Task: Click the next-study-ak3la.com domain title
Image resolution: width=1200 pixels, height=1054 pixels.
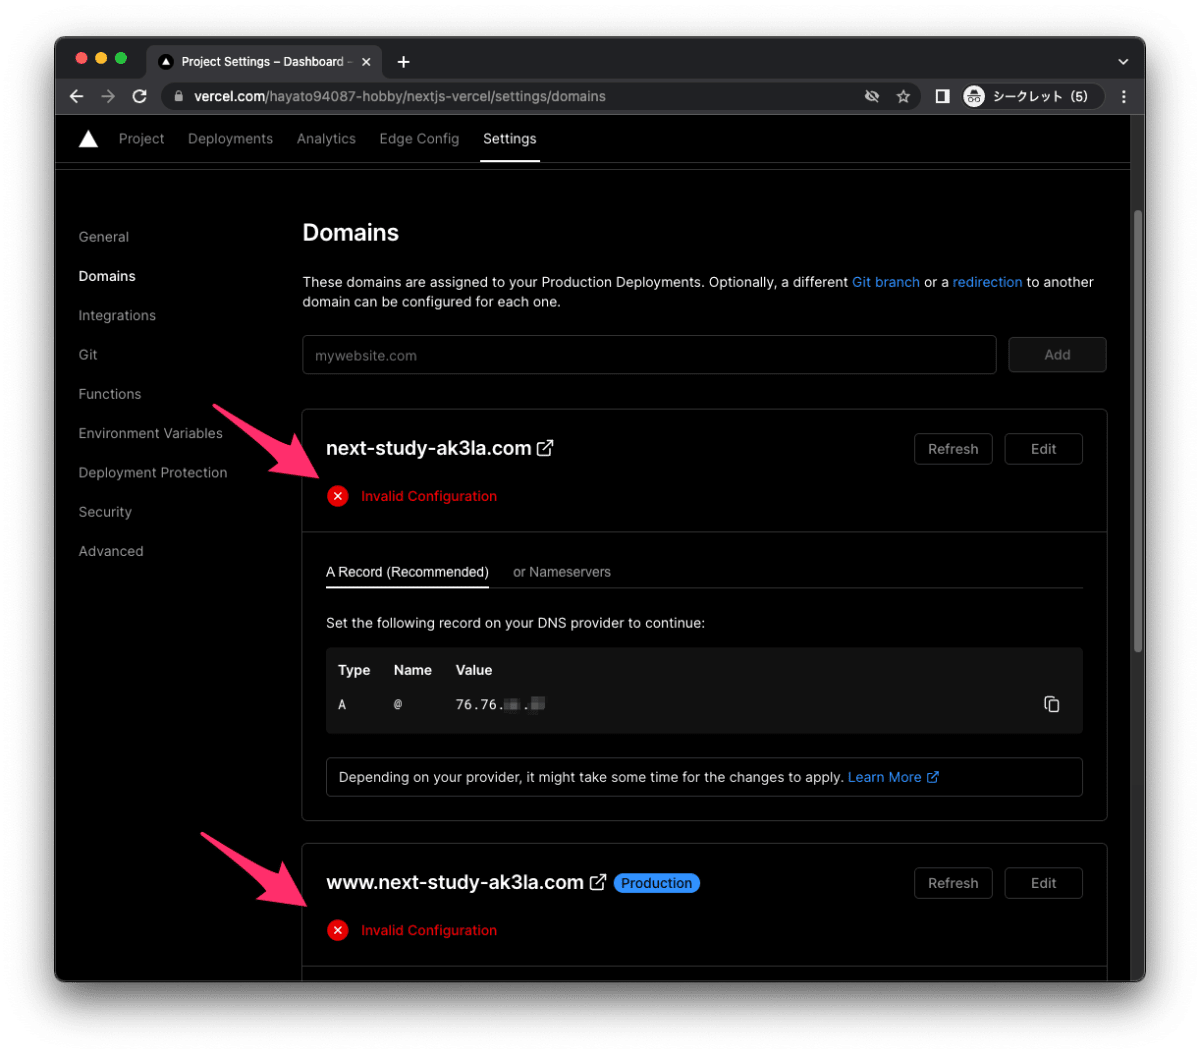Action: (429, 448)
